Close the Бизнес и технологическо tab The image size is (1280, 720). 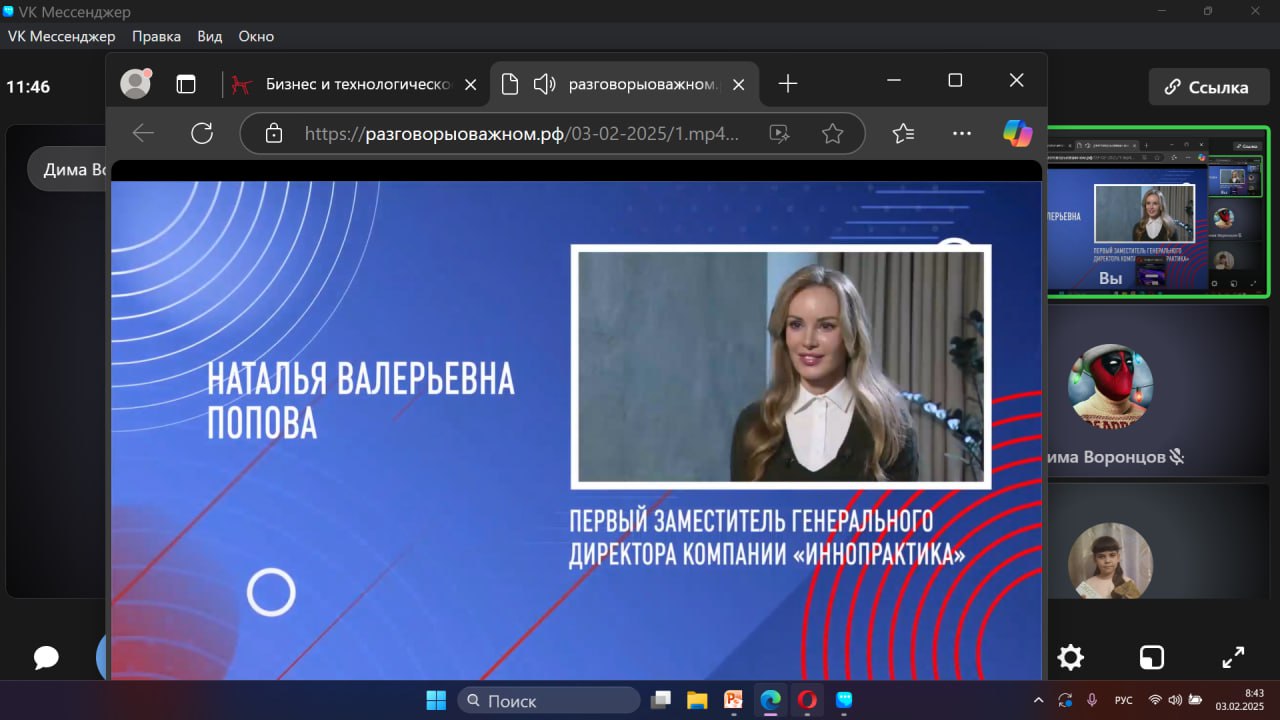click(471, 85)
